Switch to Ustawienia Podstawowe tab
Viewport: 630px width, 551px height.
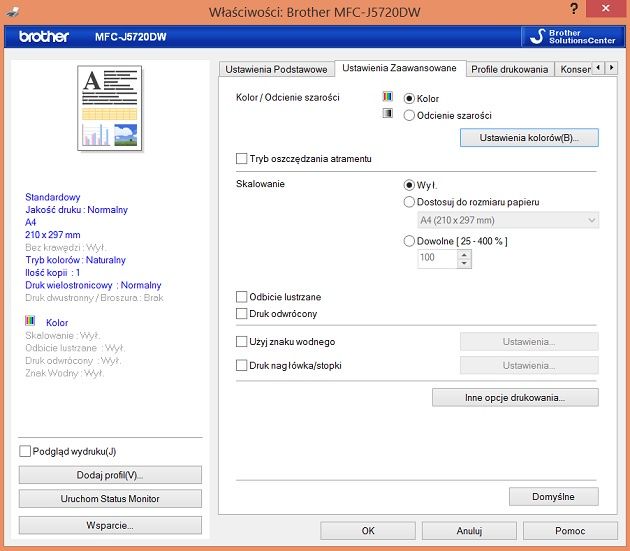coord(276,70)
